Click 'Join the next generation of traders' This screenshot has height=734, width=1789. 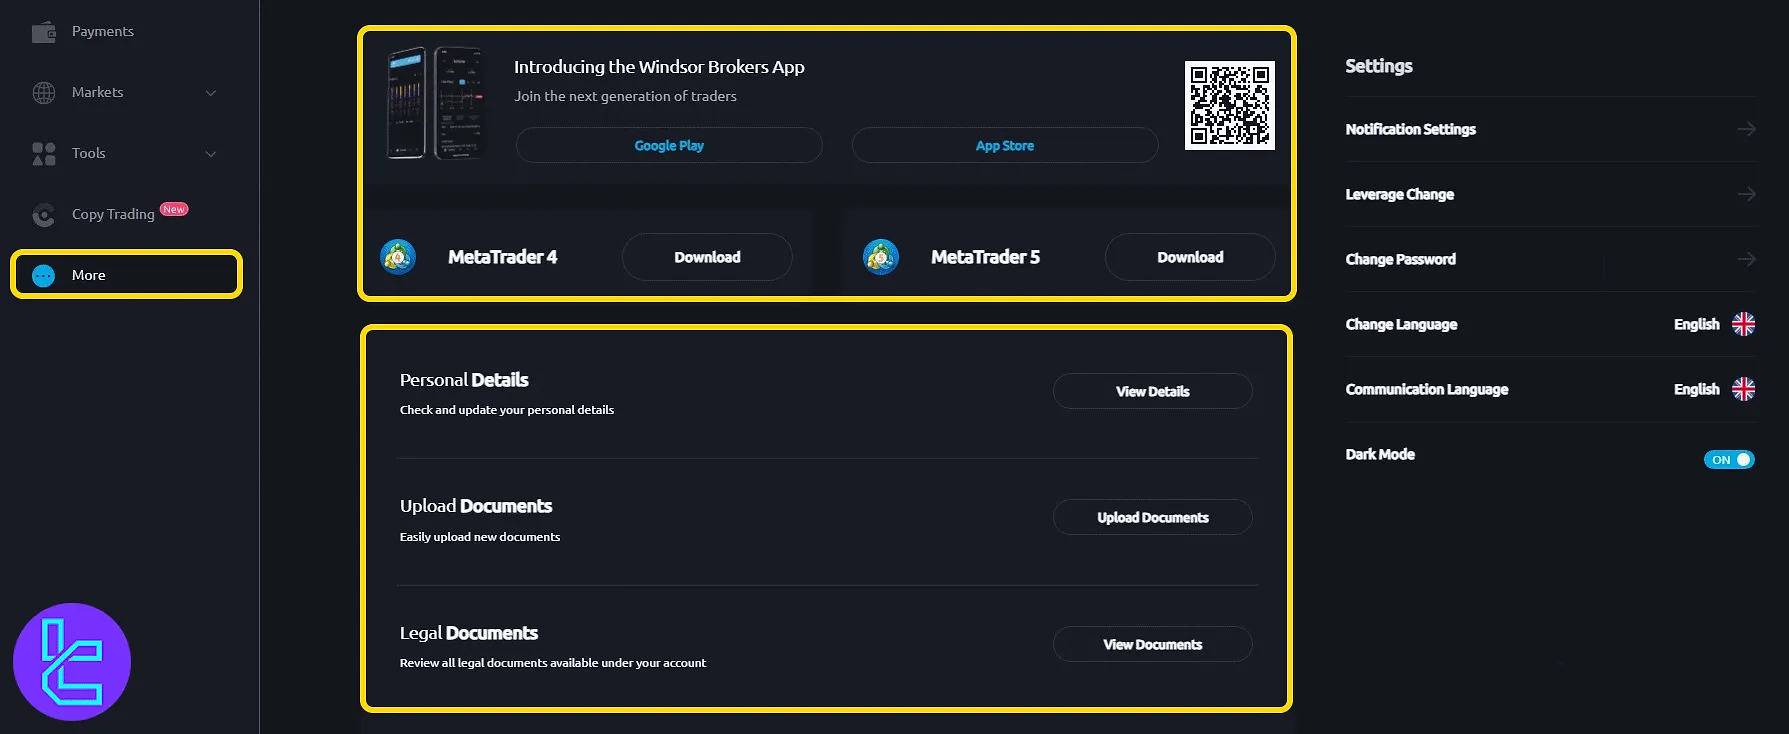click(625, 96)
